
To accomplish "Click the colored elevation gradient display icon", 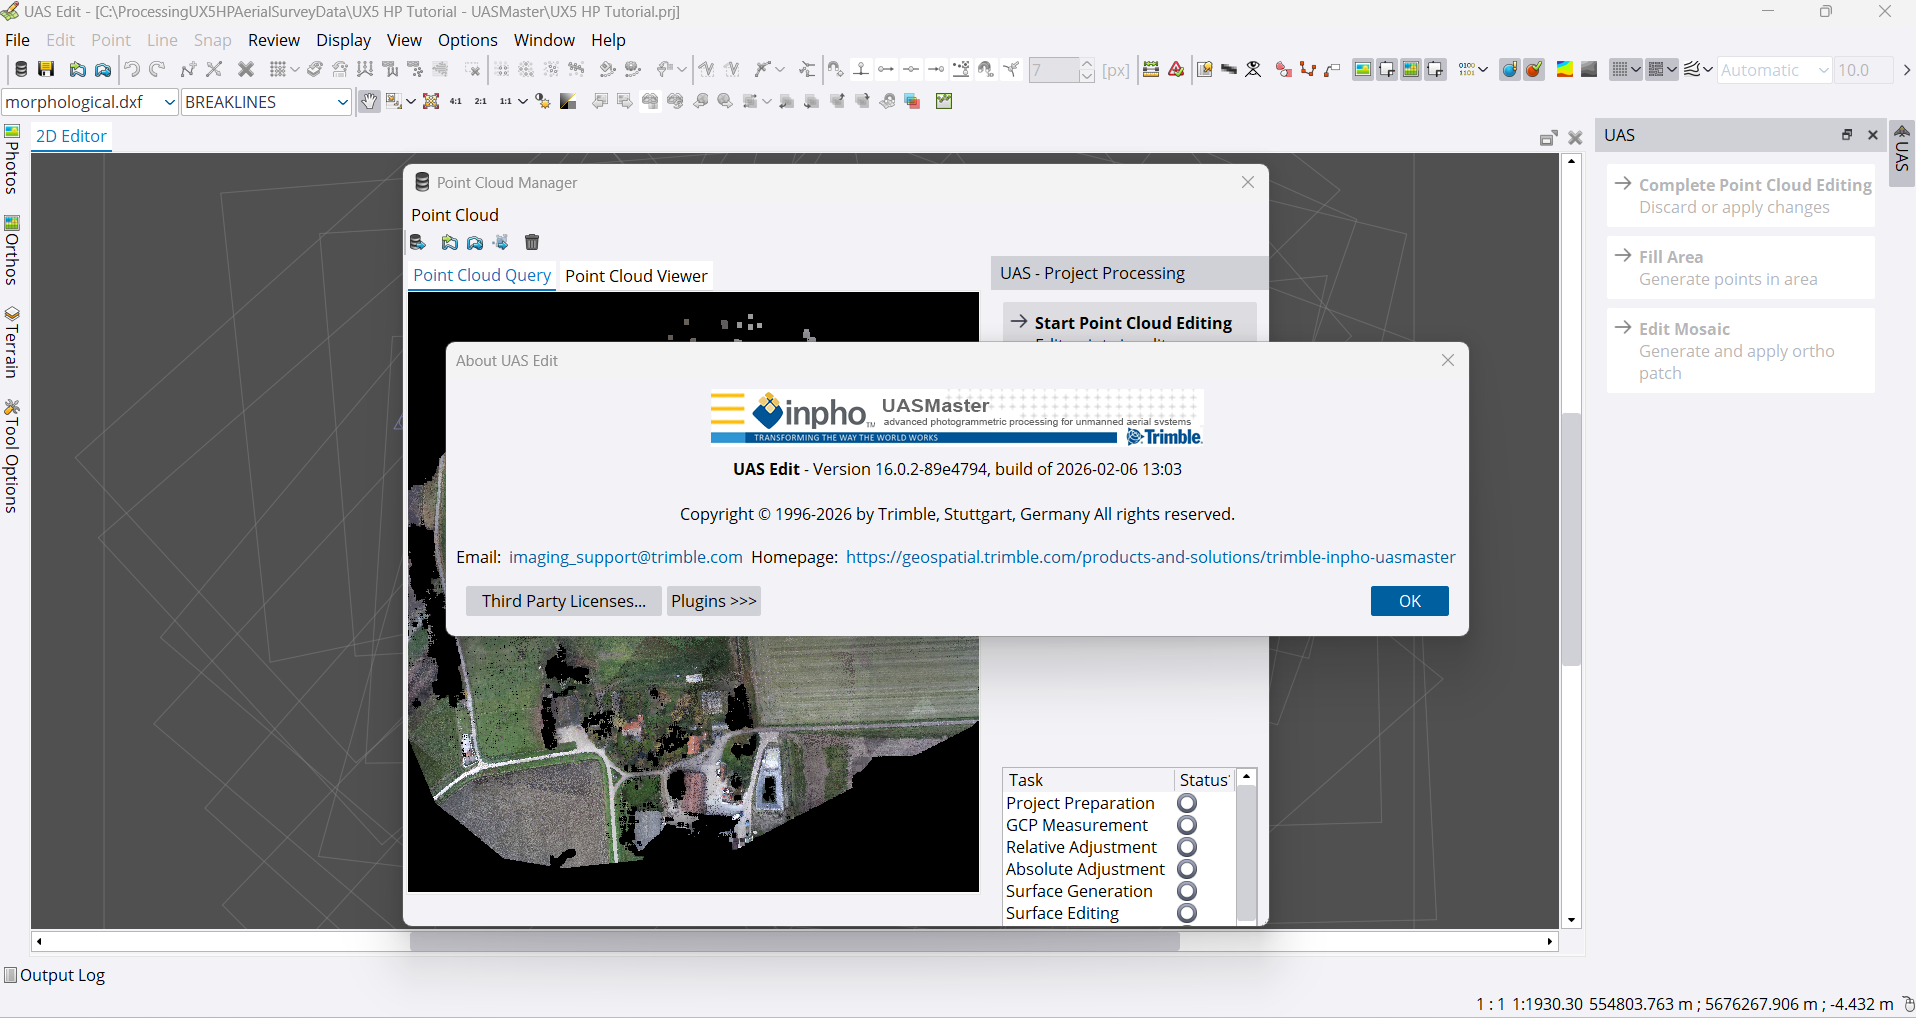I will pos(1565,69).
